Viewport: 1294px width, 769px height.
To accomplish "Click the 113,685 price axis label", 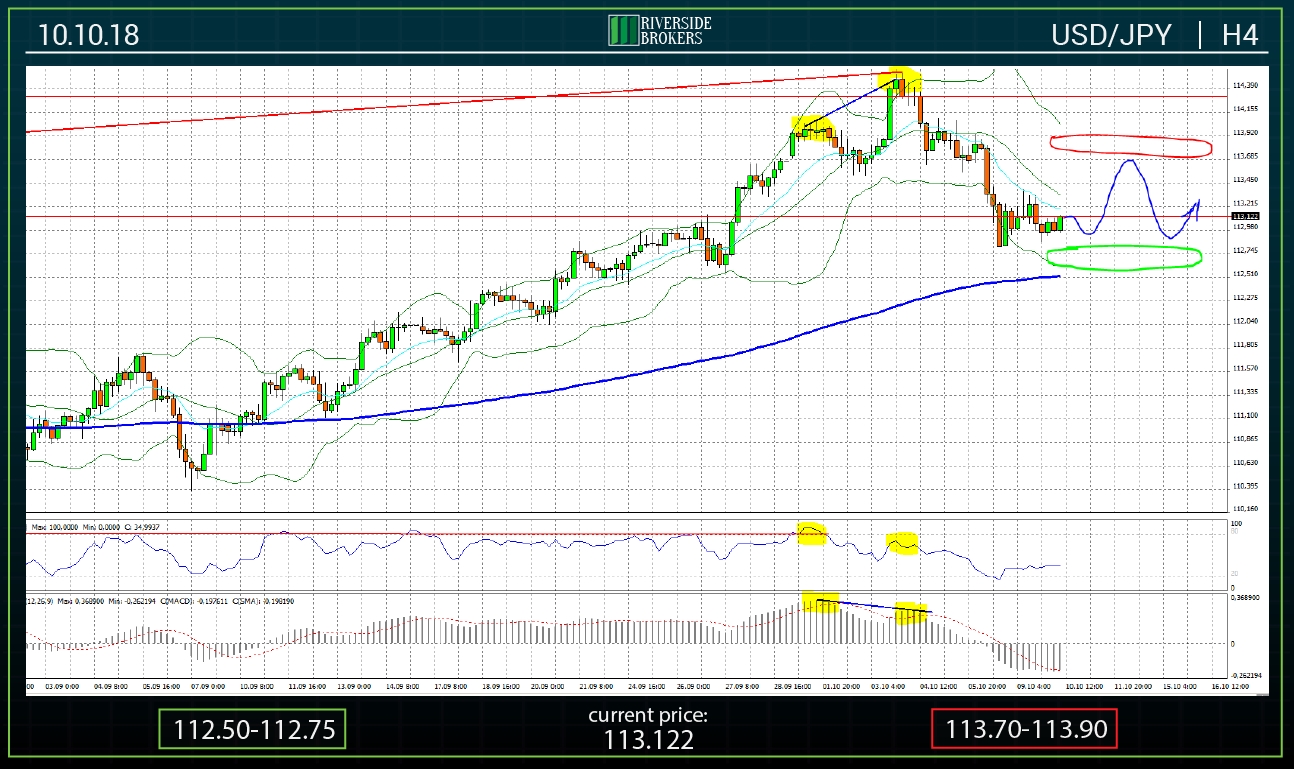I will [1245, 156].
